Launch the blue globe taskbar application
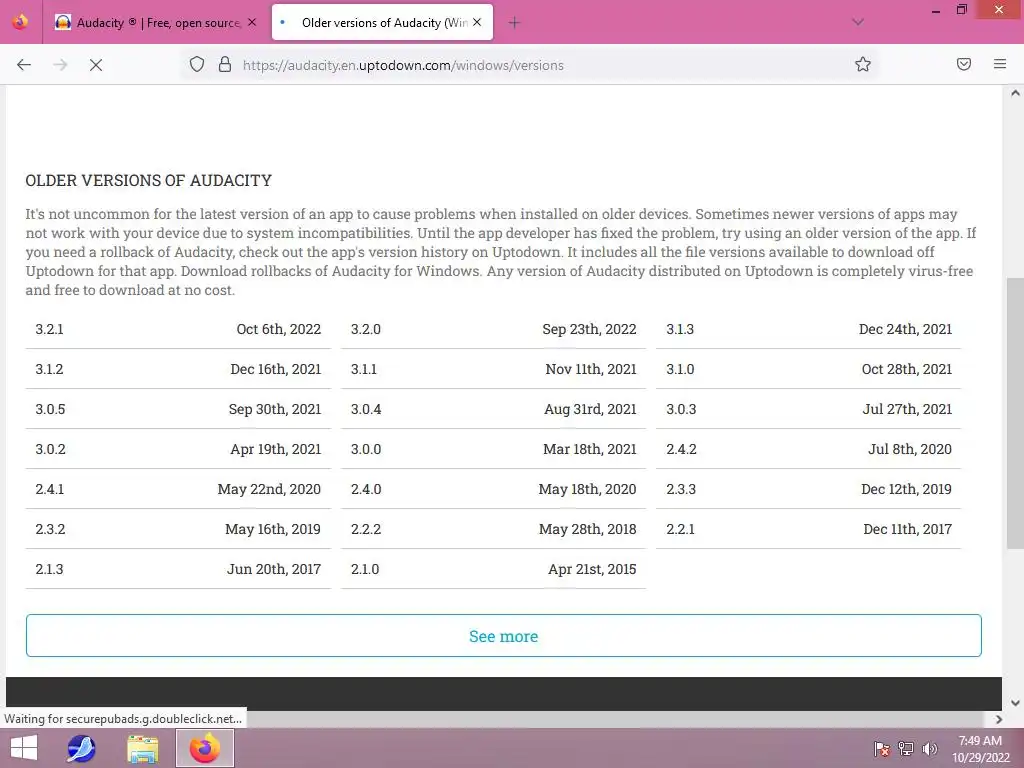The width and height of the screenshot is (1024, 768). pyautogui.click(x=81, y=748)
